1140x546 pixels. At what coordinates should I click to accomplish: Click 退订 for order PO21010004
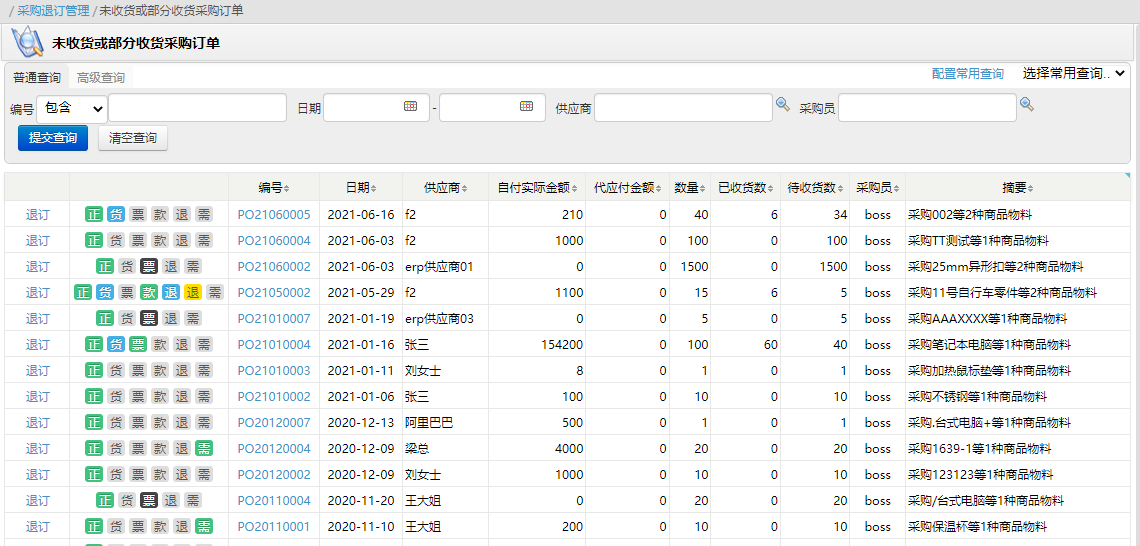(37, 345)
